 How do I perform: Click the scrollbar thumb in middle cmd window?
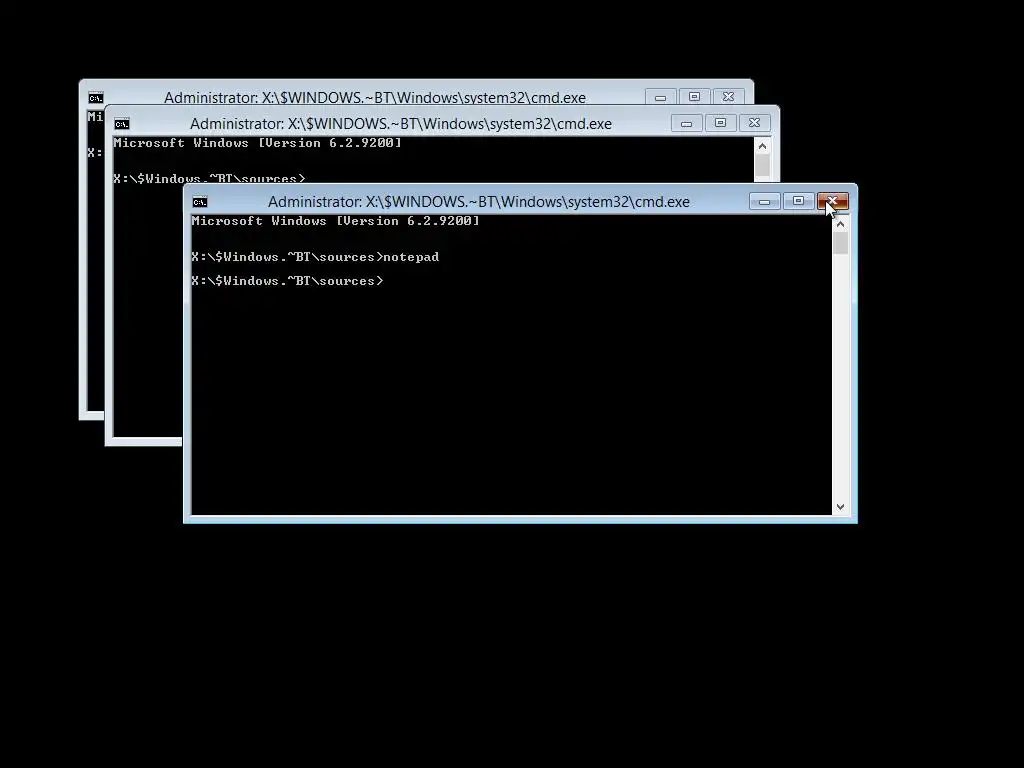(x=762, y=166)
